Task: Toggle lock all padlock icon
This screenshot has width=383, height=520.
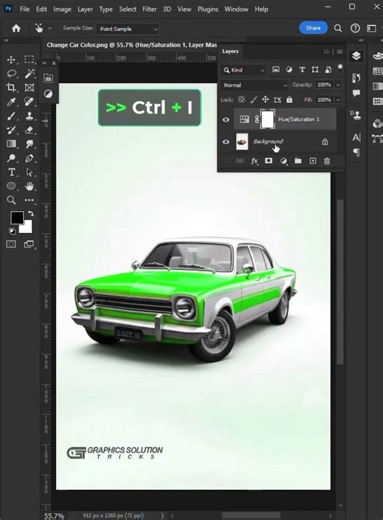Action: coord(289,99)
